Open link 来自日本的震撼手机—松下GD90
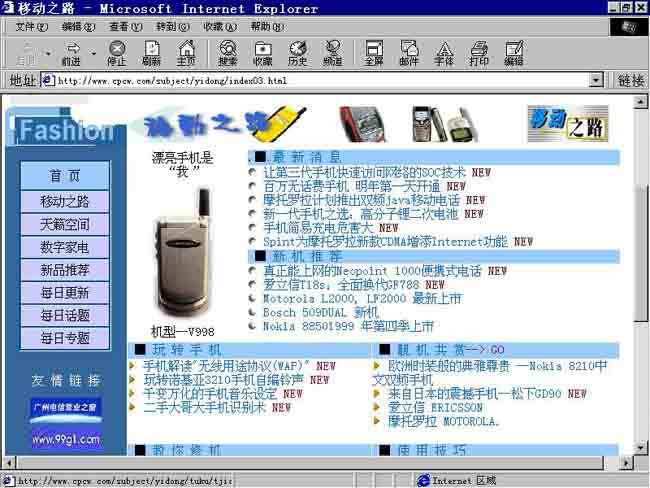 (x=475, y=393)
